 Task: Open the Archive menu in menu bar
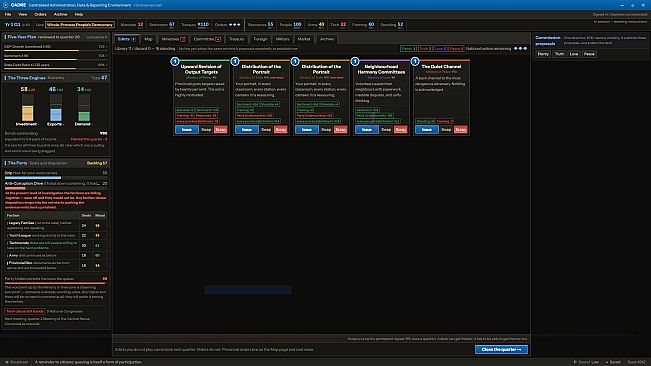click(60, 14)
